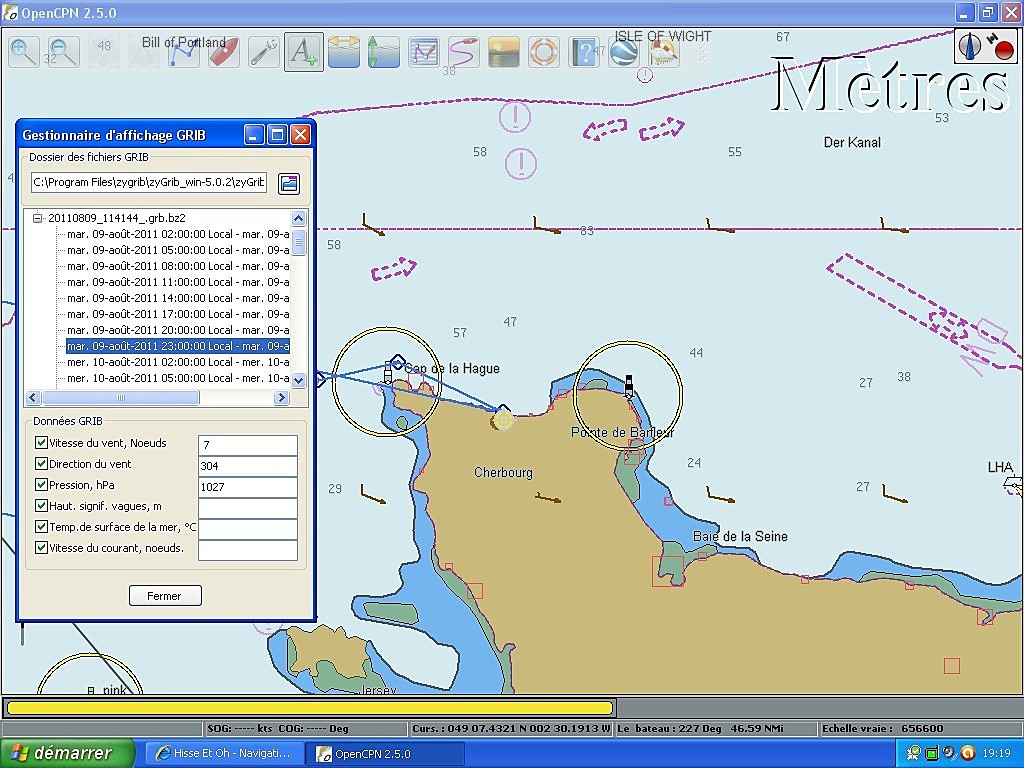The image size is (1024, 768).
Task: Select the 09-août-2011 17:00:00 GRIB record
Action: pyautogui.click(x=178, y=314)
